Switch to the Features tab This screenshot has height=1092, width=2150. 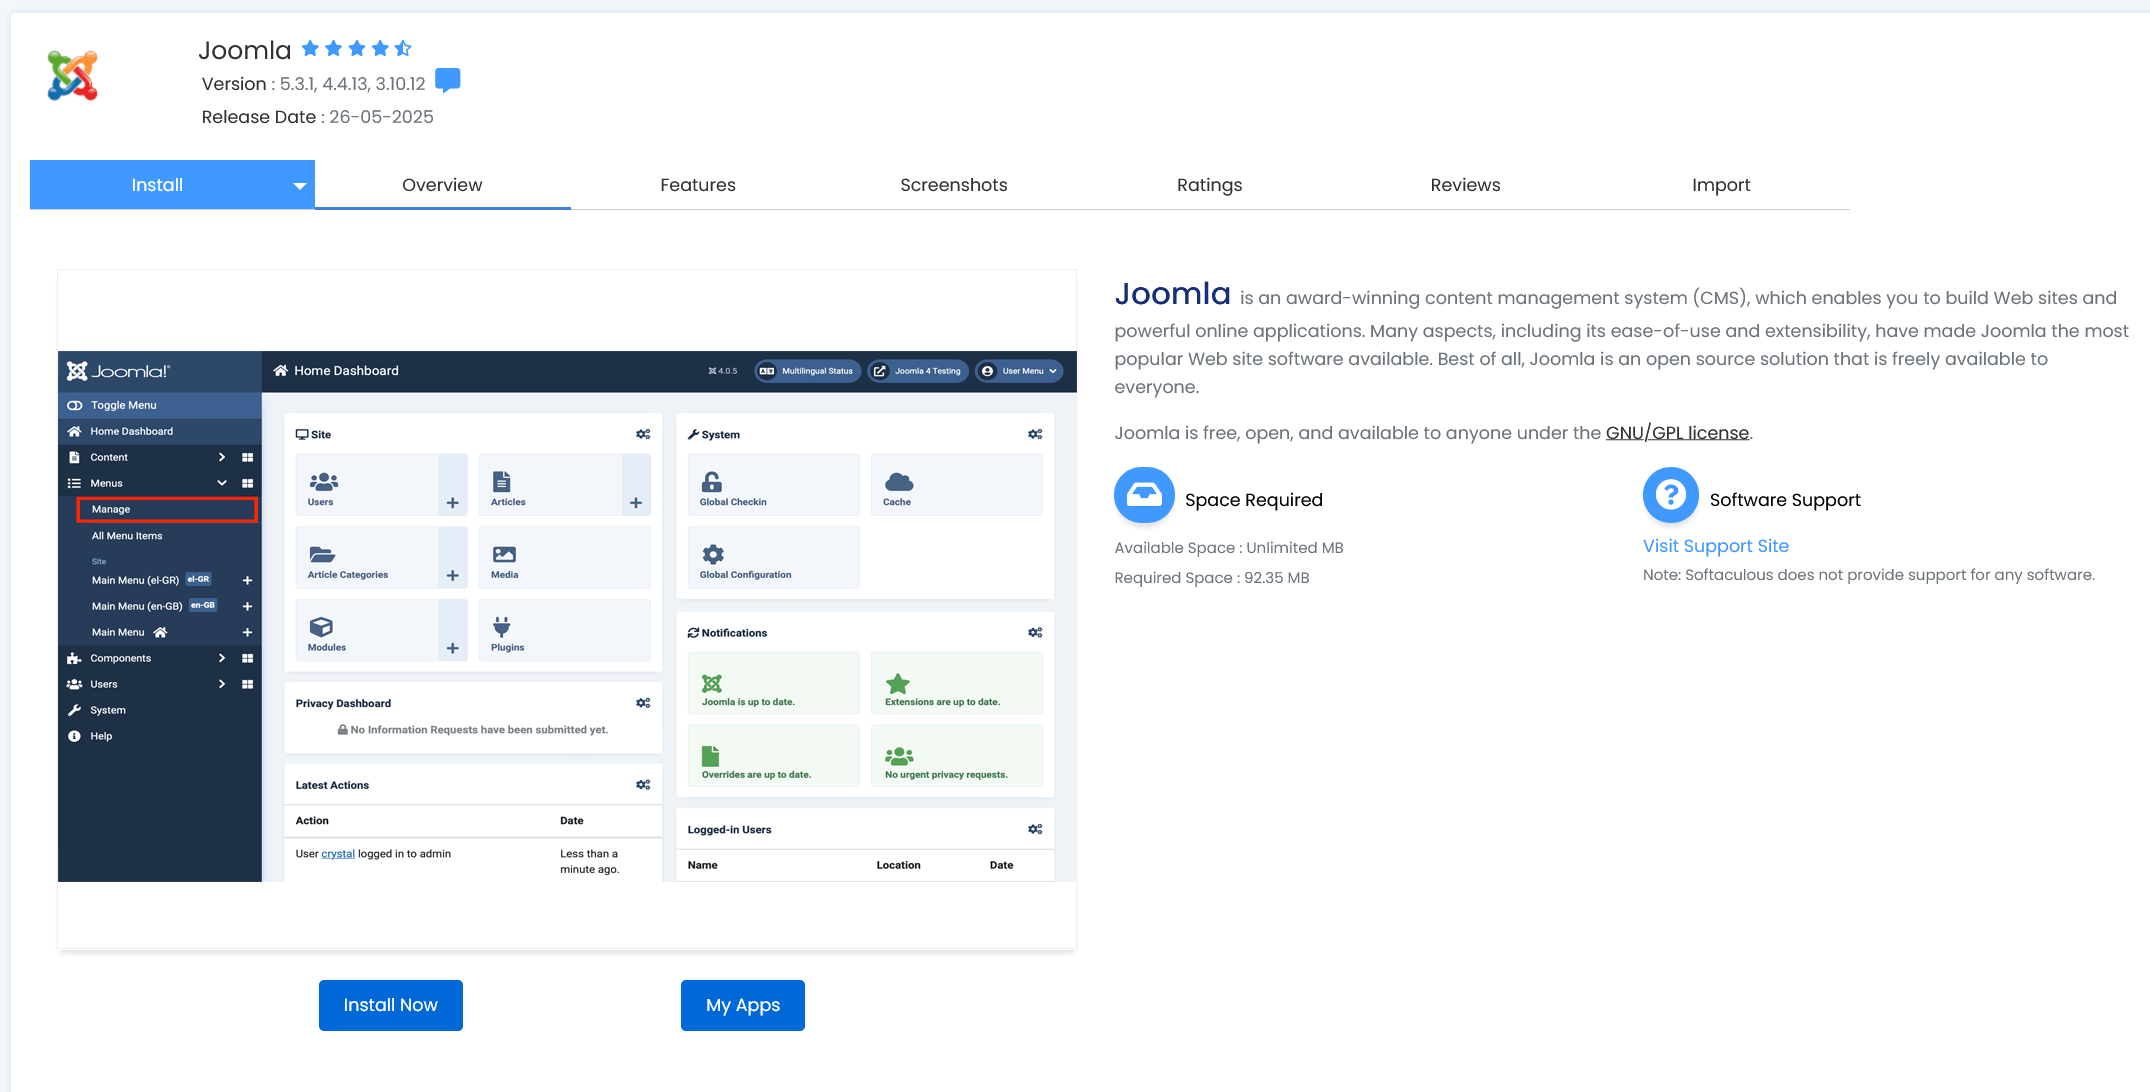click(x=698, y=185)
